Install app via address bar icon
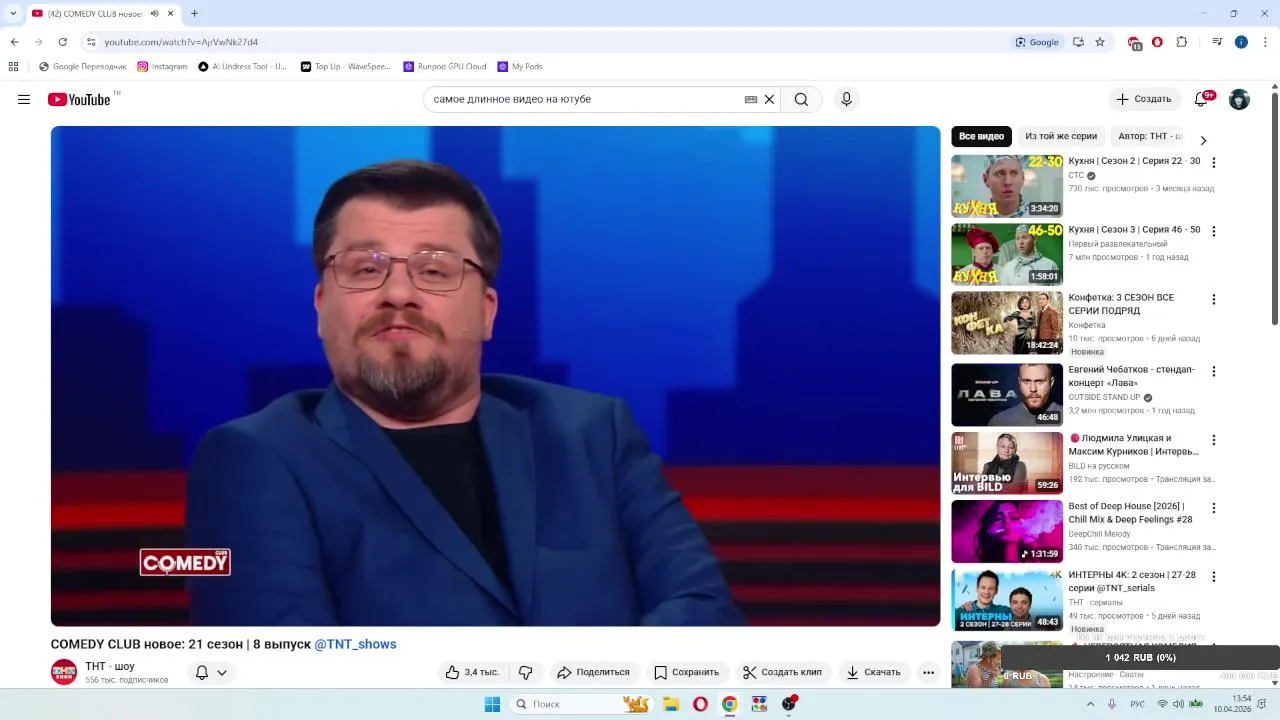The image size is (1280, 720). click(1078, 42)
